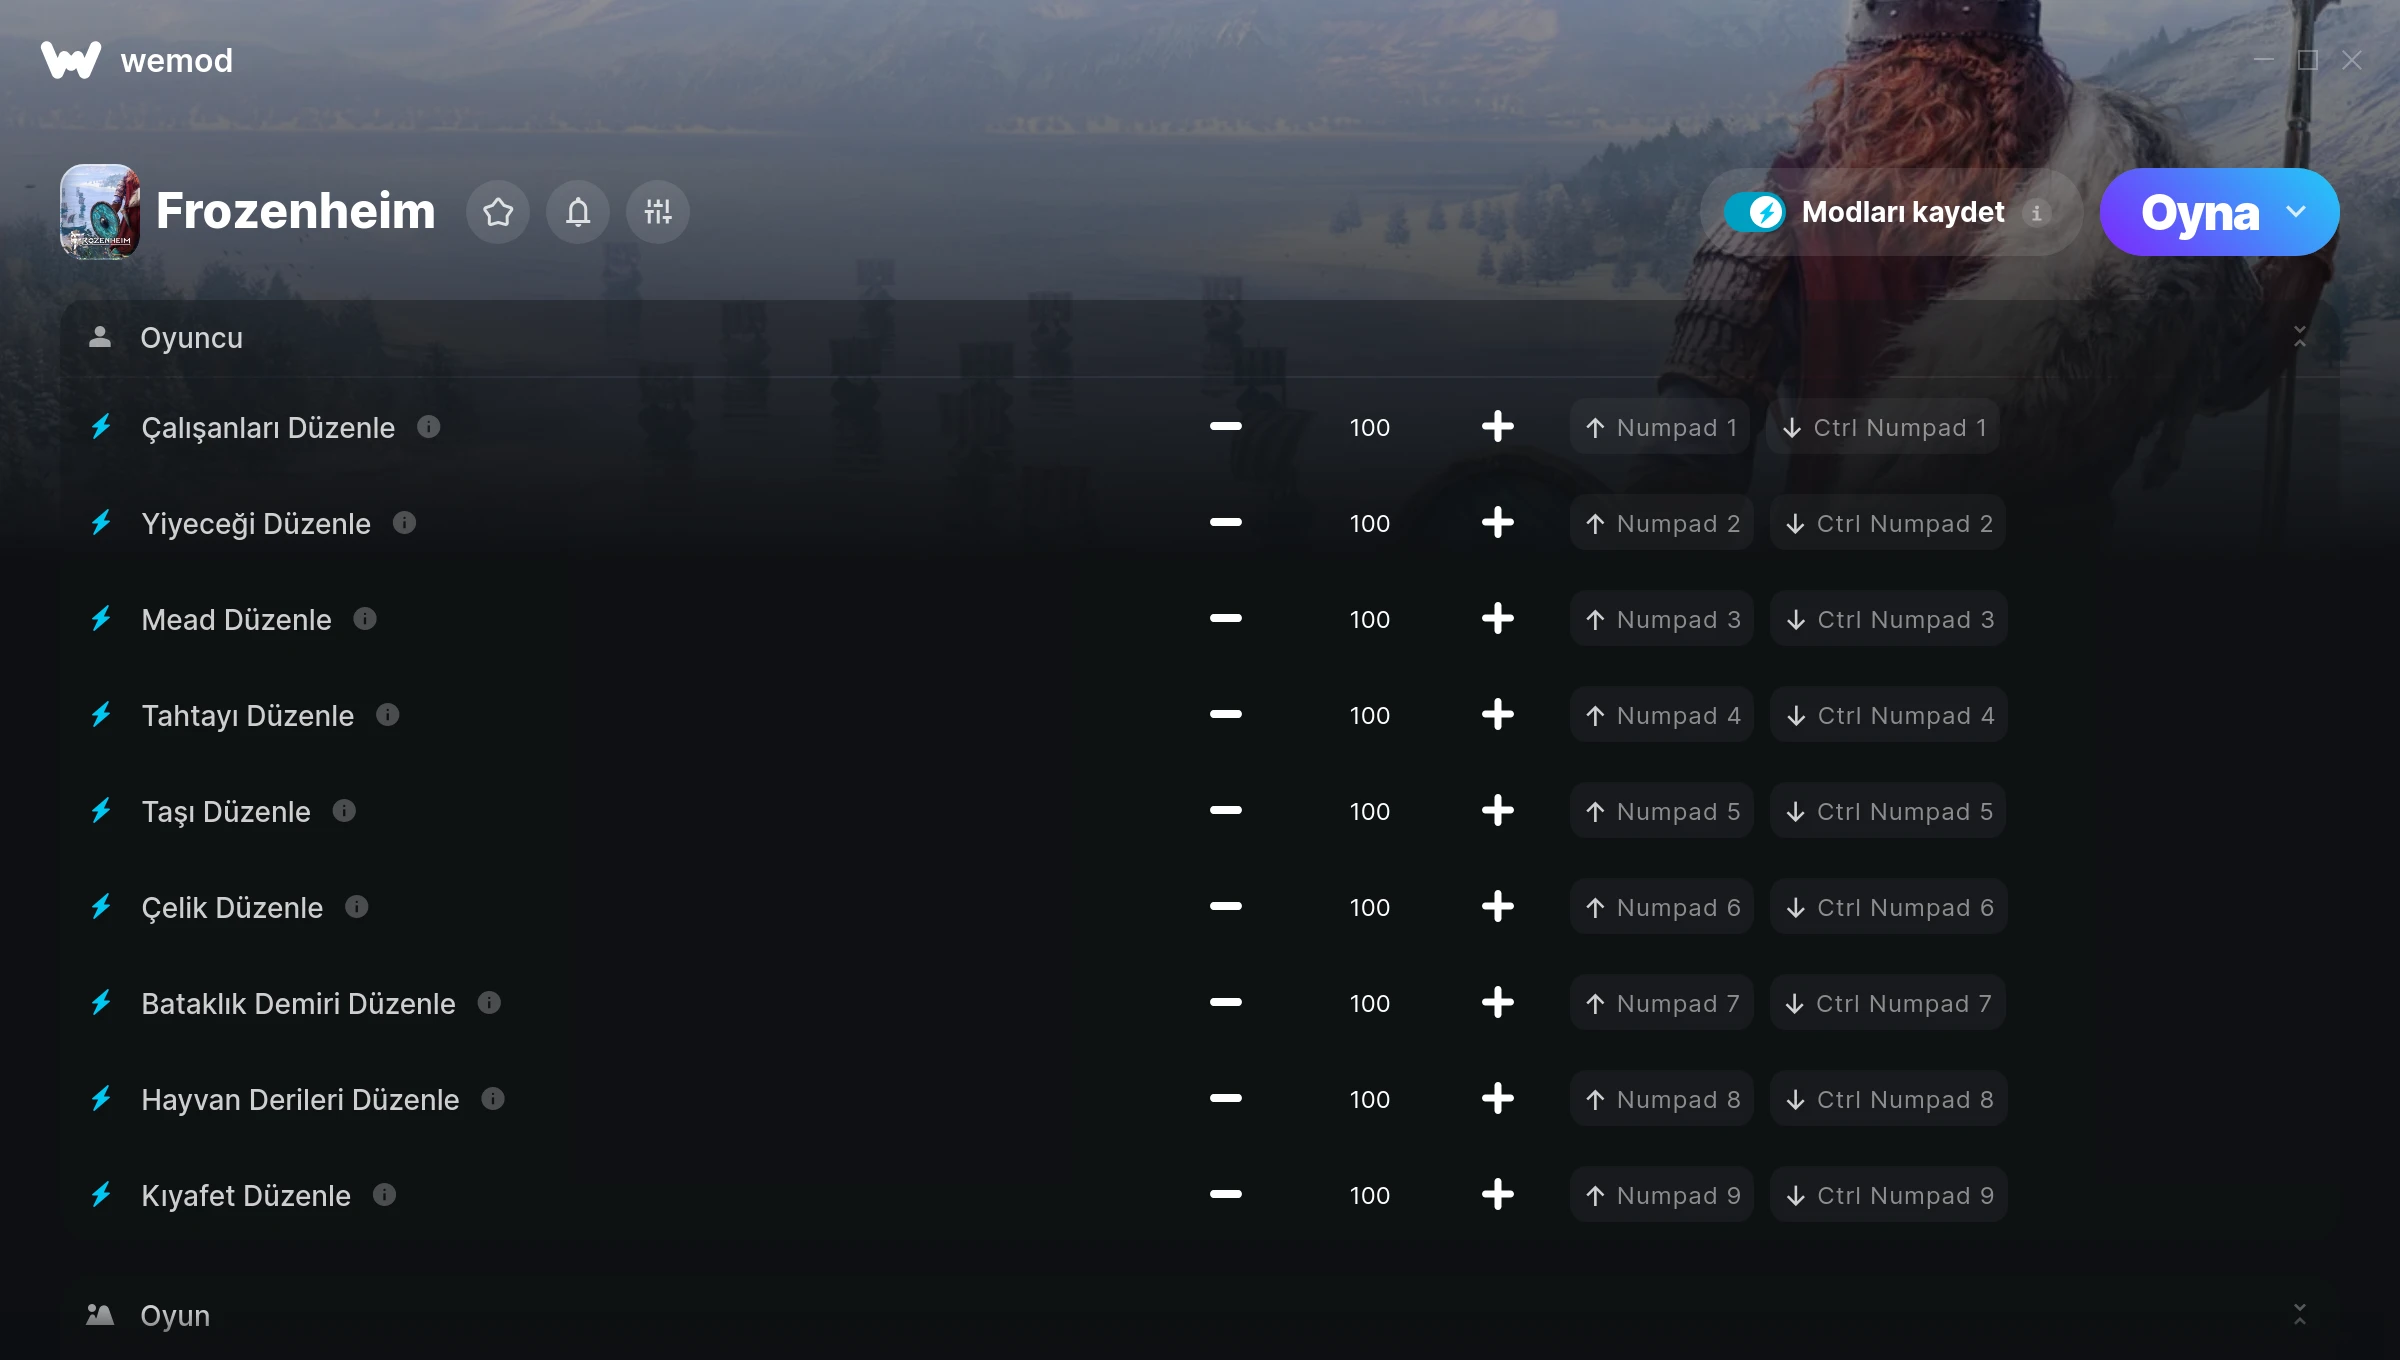The image size is (2400, 1360).
Task: Show info tooltip for Mead Düzenle
Action: point(365,619)
